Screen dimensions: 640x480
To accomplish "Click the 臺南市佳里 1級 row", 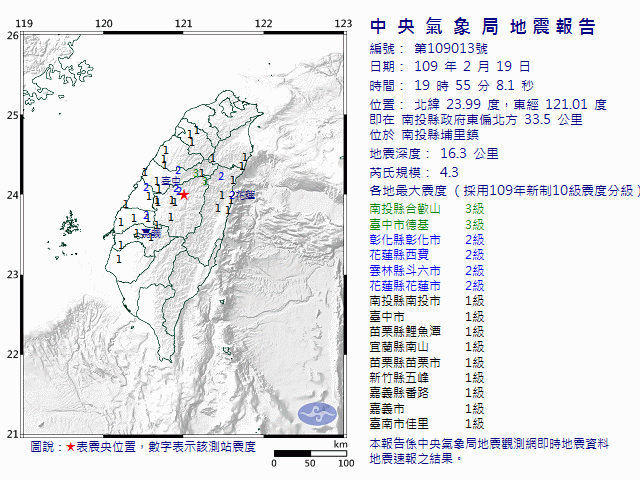I will [427, 424].
